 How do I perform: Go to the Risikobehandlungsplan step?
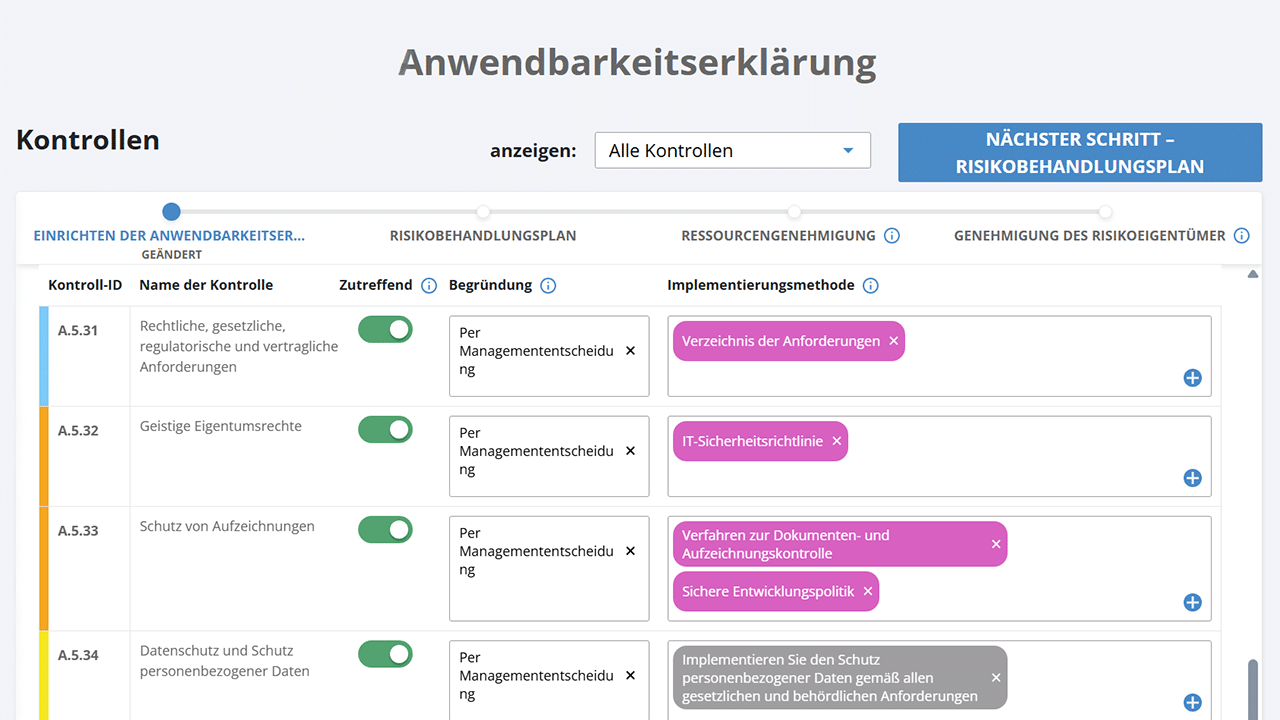[x=483, y=236]
